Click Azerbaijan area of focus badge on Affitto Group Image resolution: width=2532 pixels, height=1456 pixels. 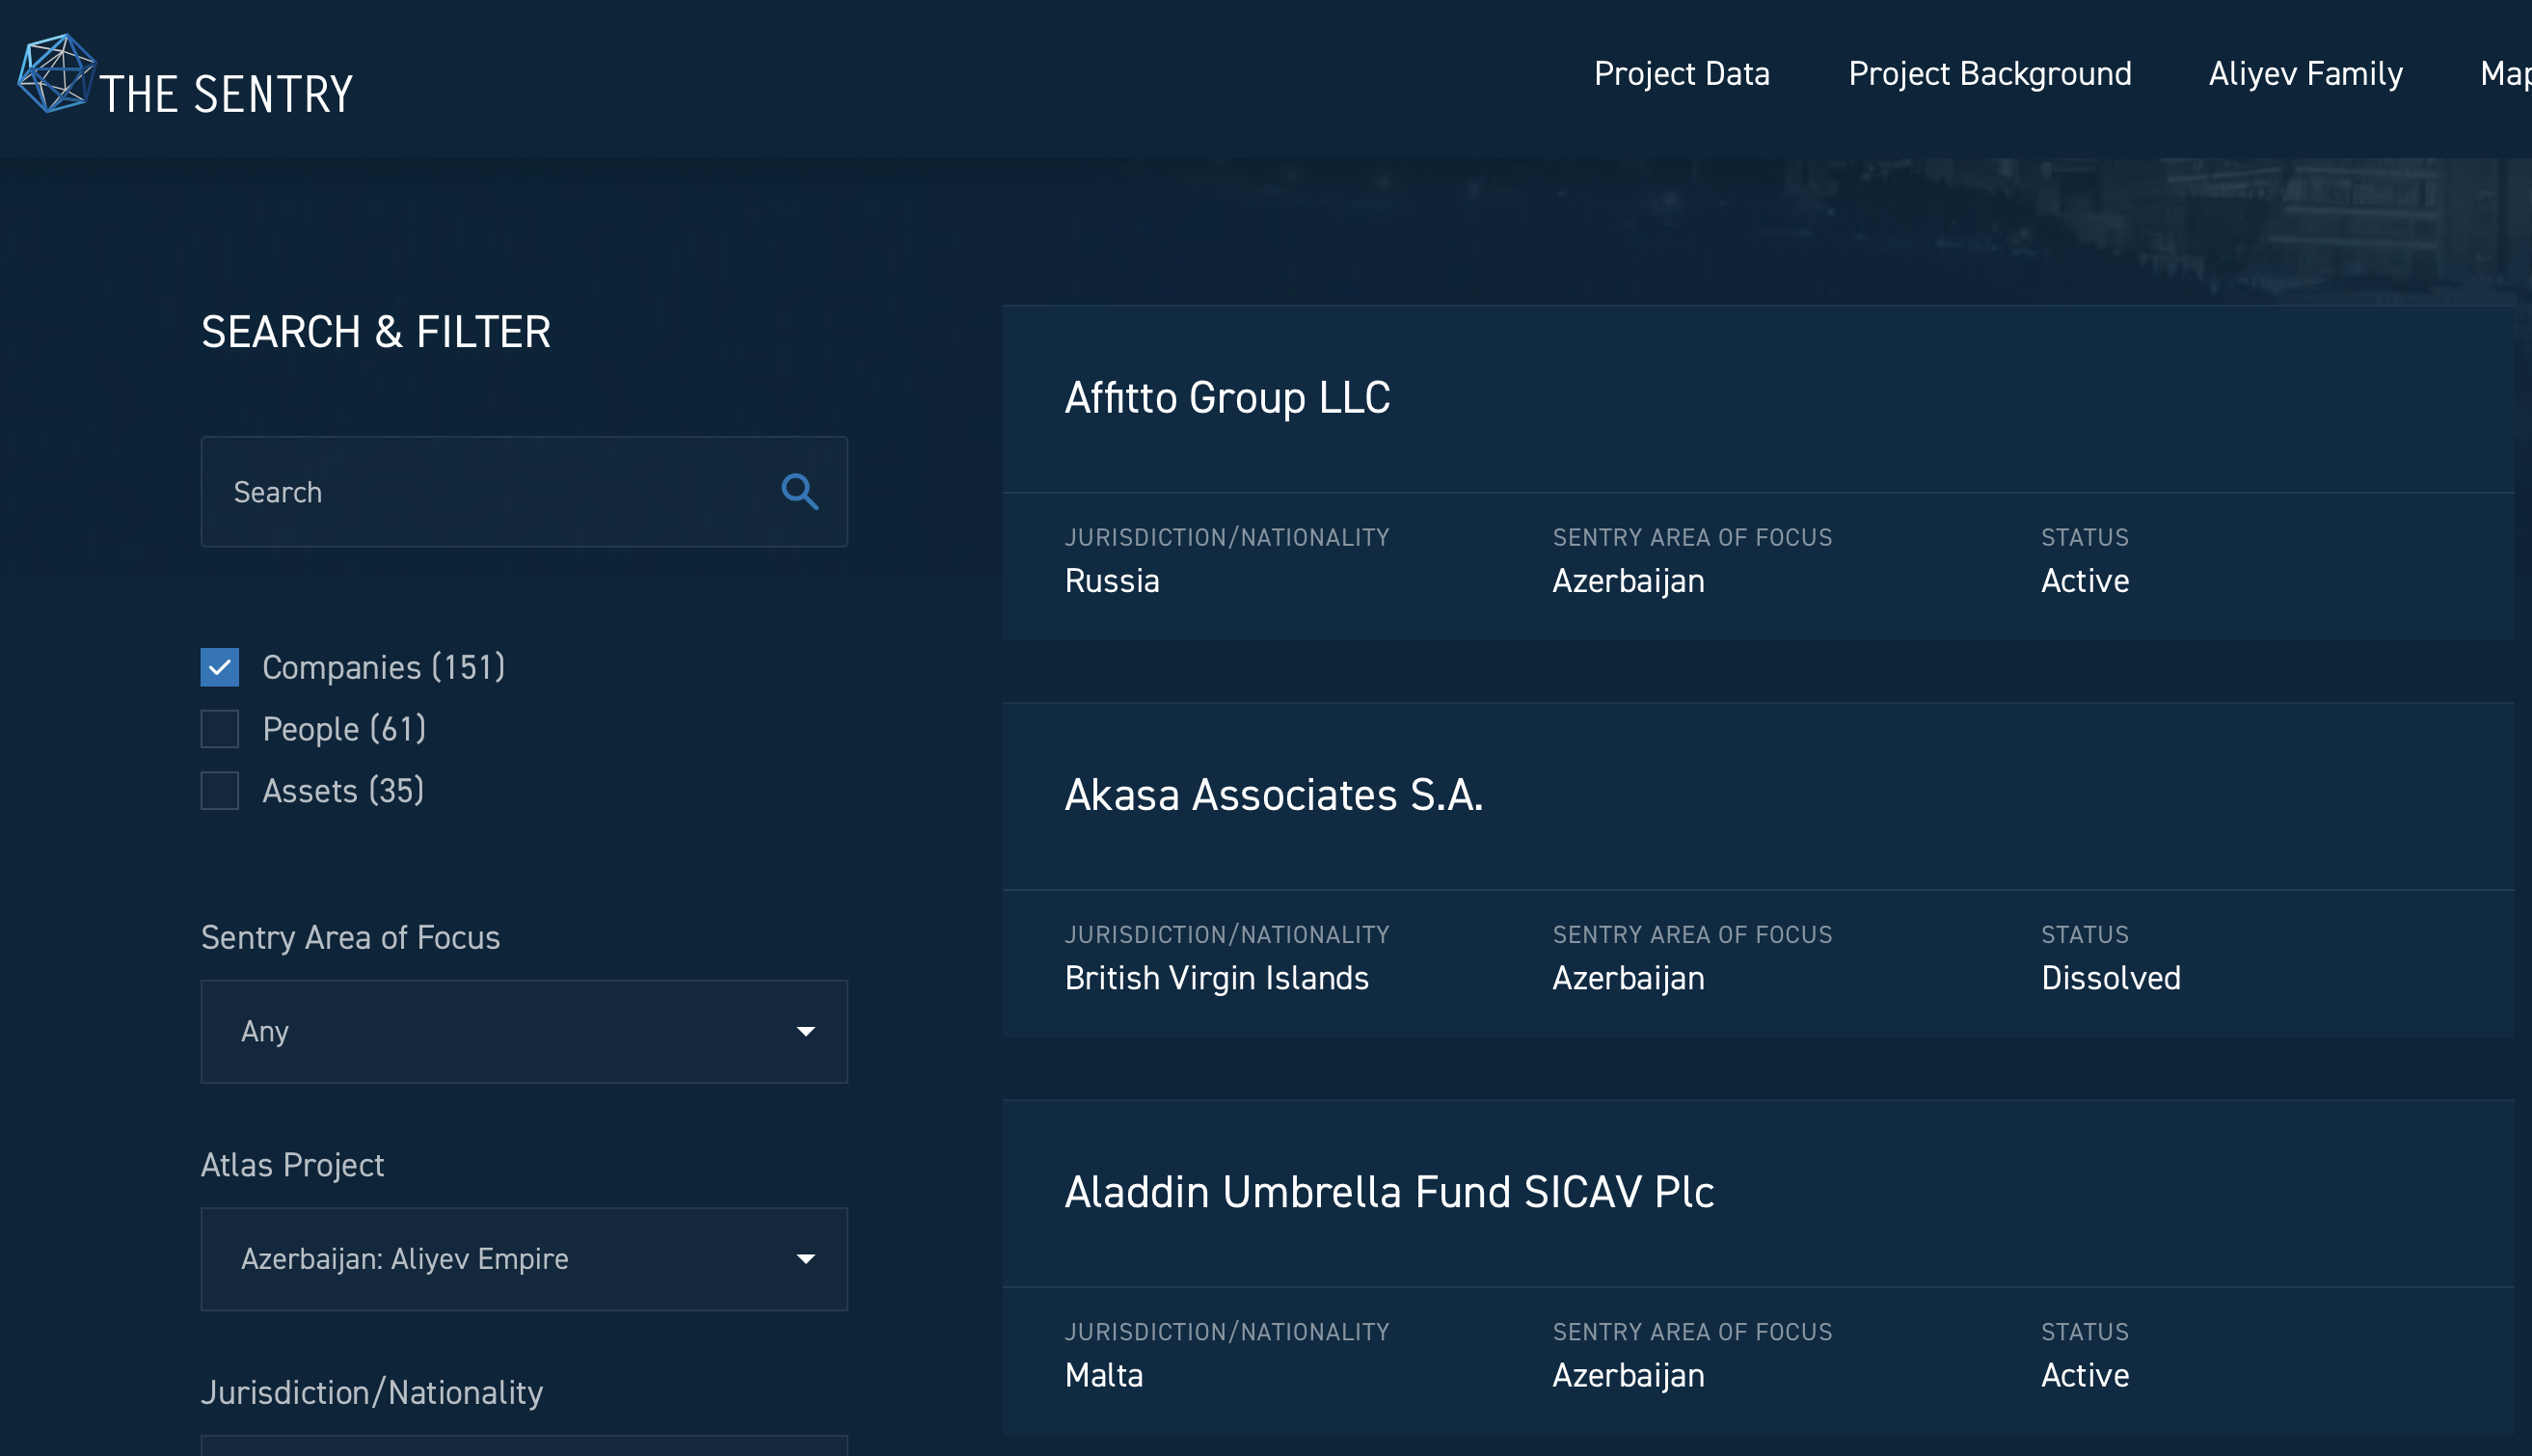point(1630,580)
